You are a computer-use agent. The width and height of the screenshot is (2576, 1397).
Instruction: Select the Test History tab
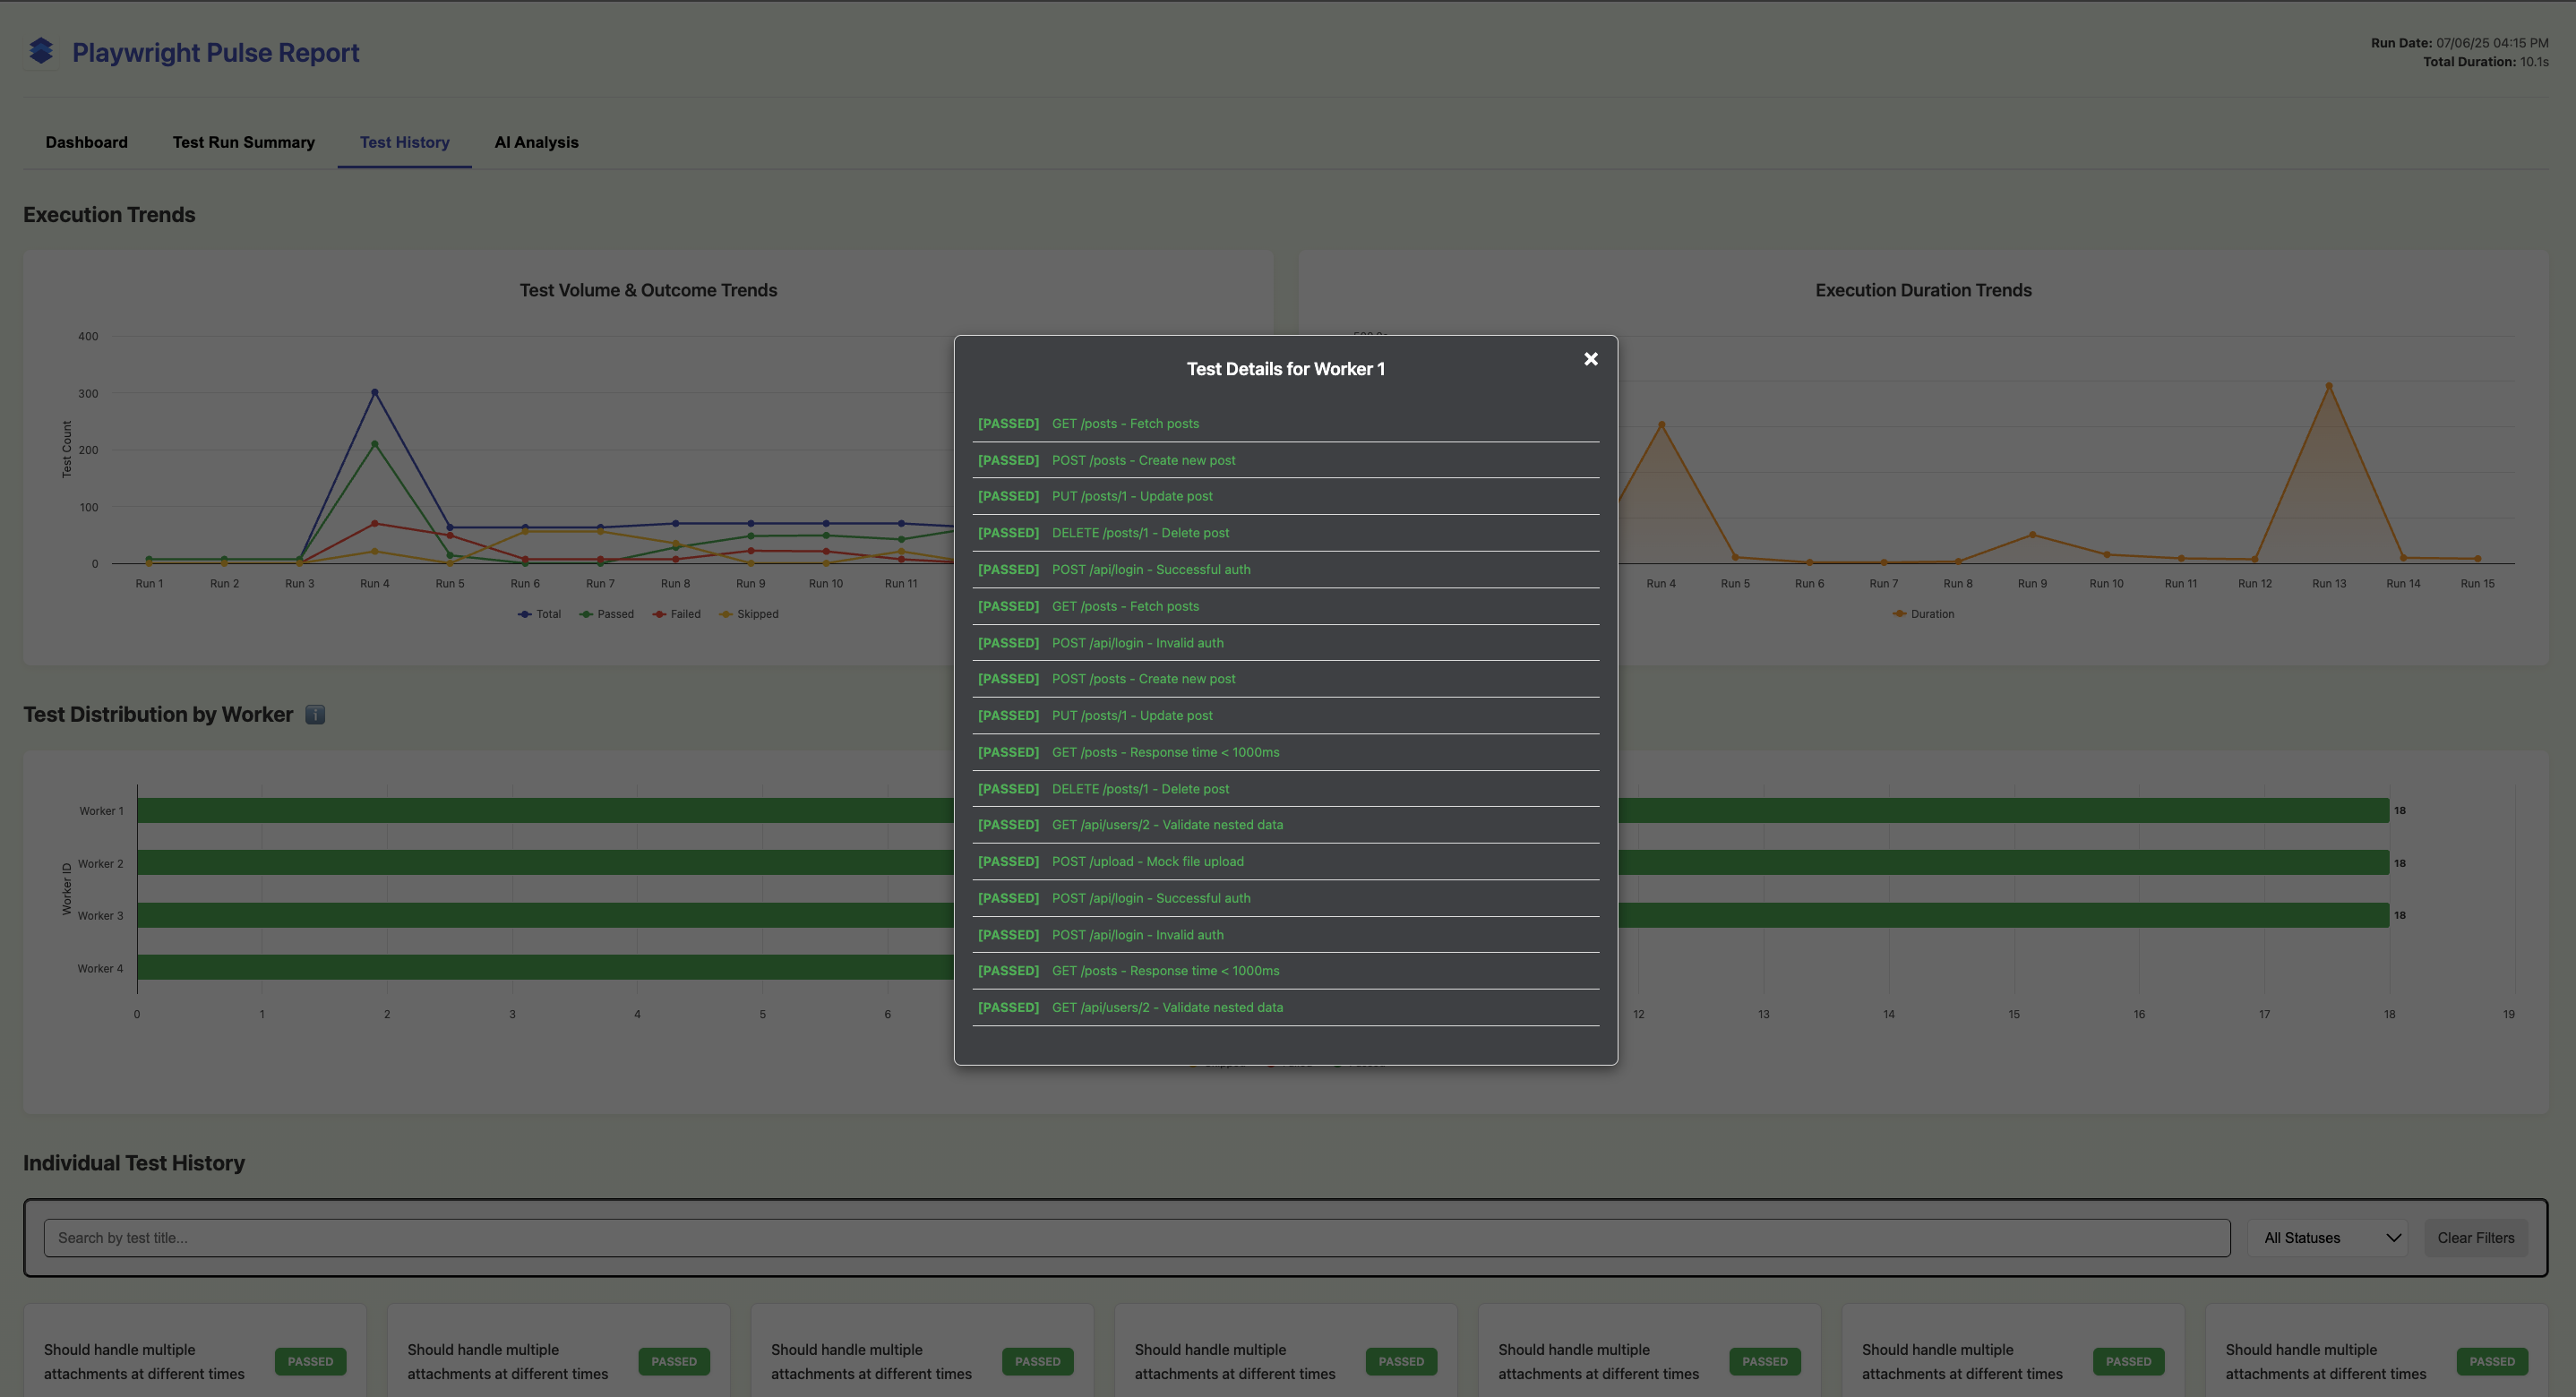click(x=405, y=142)
